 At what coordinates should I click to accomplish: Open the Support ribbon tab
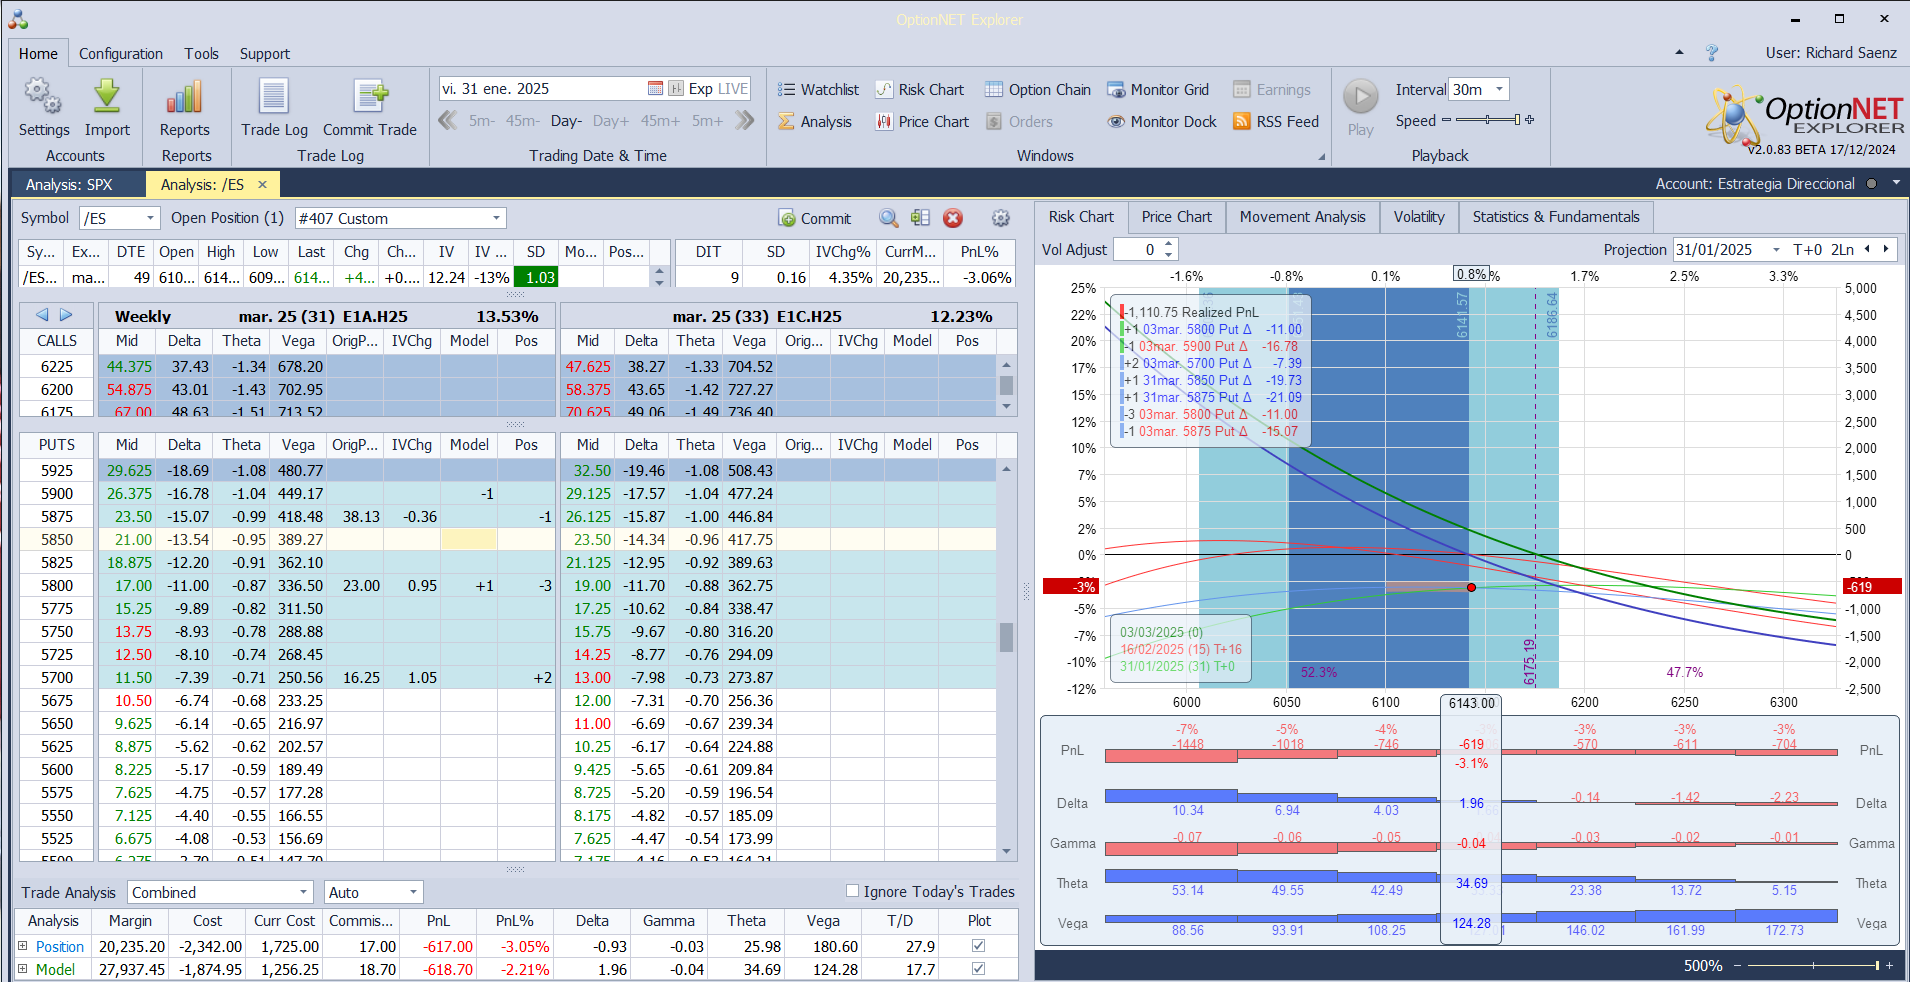point(265,54)
